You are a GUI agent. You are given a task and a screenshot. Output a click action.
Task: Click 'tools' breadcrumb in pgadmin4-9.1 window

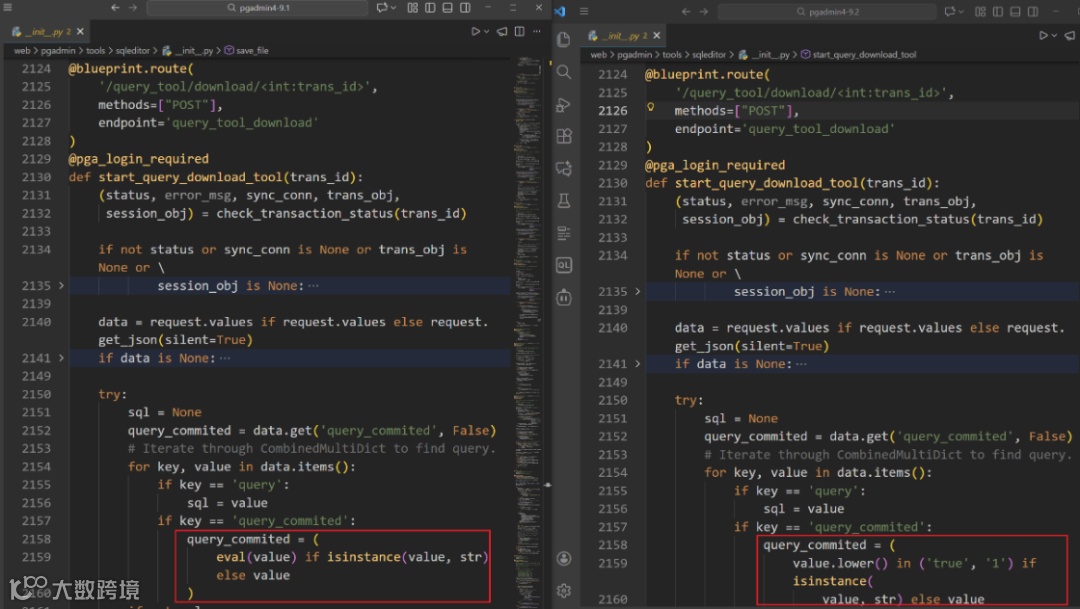(96, 50)
